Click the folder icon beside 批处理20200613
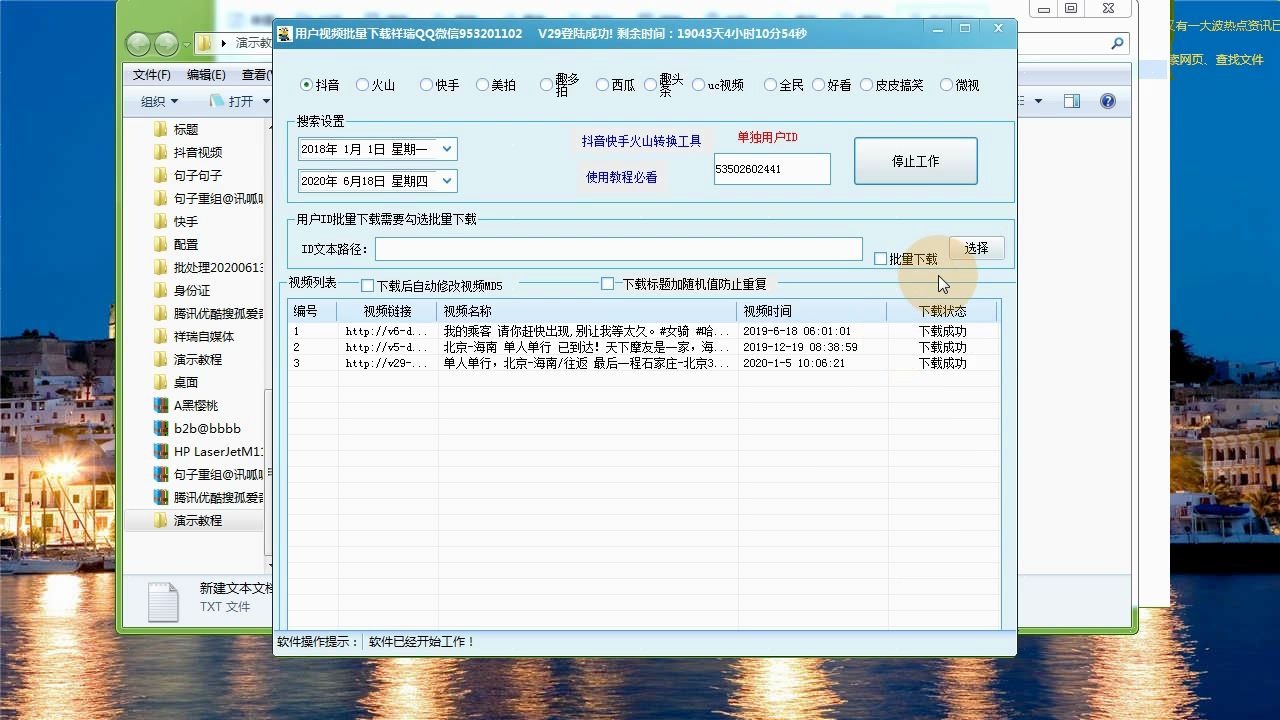 click(x=160, y=267)
